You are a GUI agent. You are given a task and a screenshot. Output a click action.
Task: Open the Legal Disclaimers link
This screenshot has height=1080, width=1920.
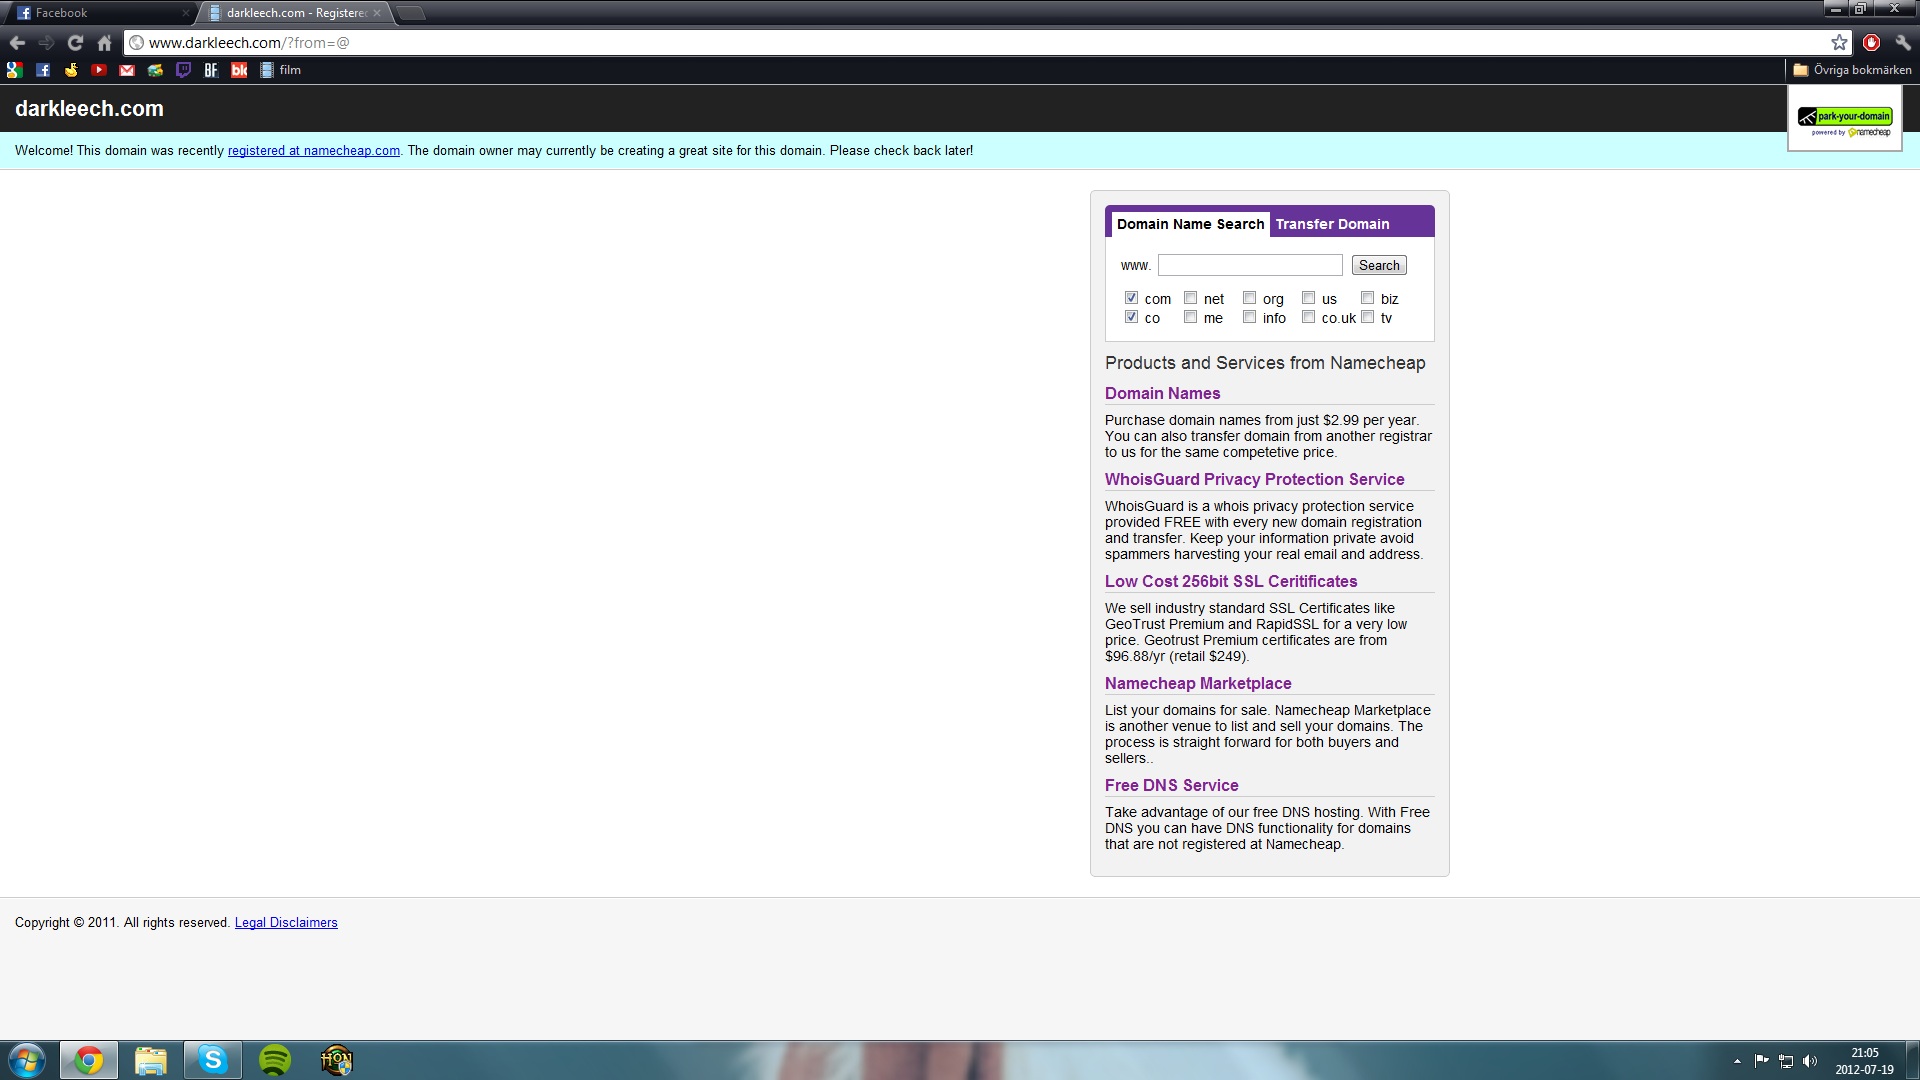pos(286,923)
